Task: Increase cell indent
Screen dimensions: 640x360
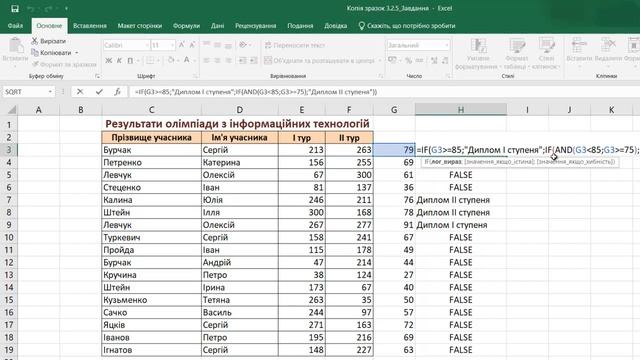Action: coord(253,60)
